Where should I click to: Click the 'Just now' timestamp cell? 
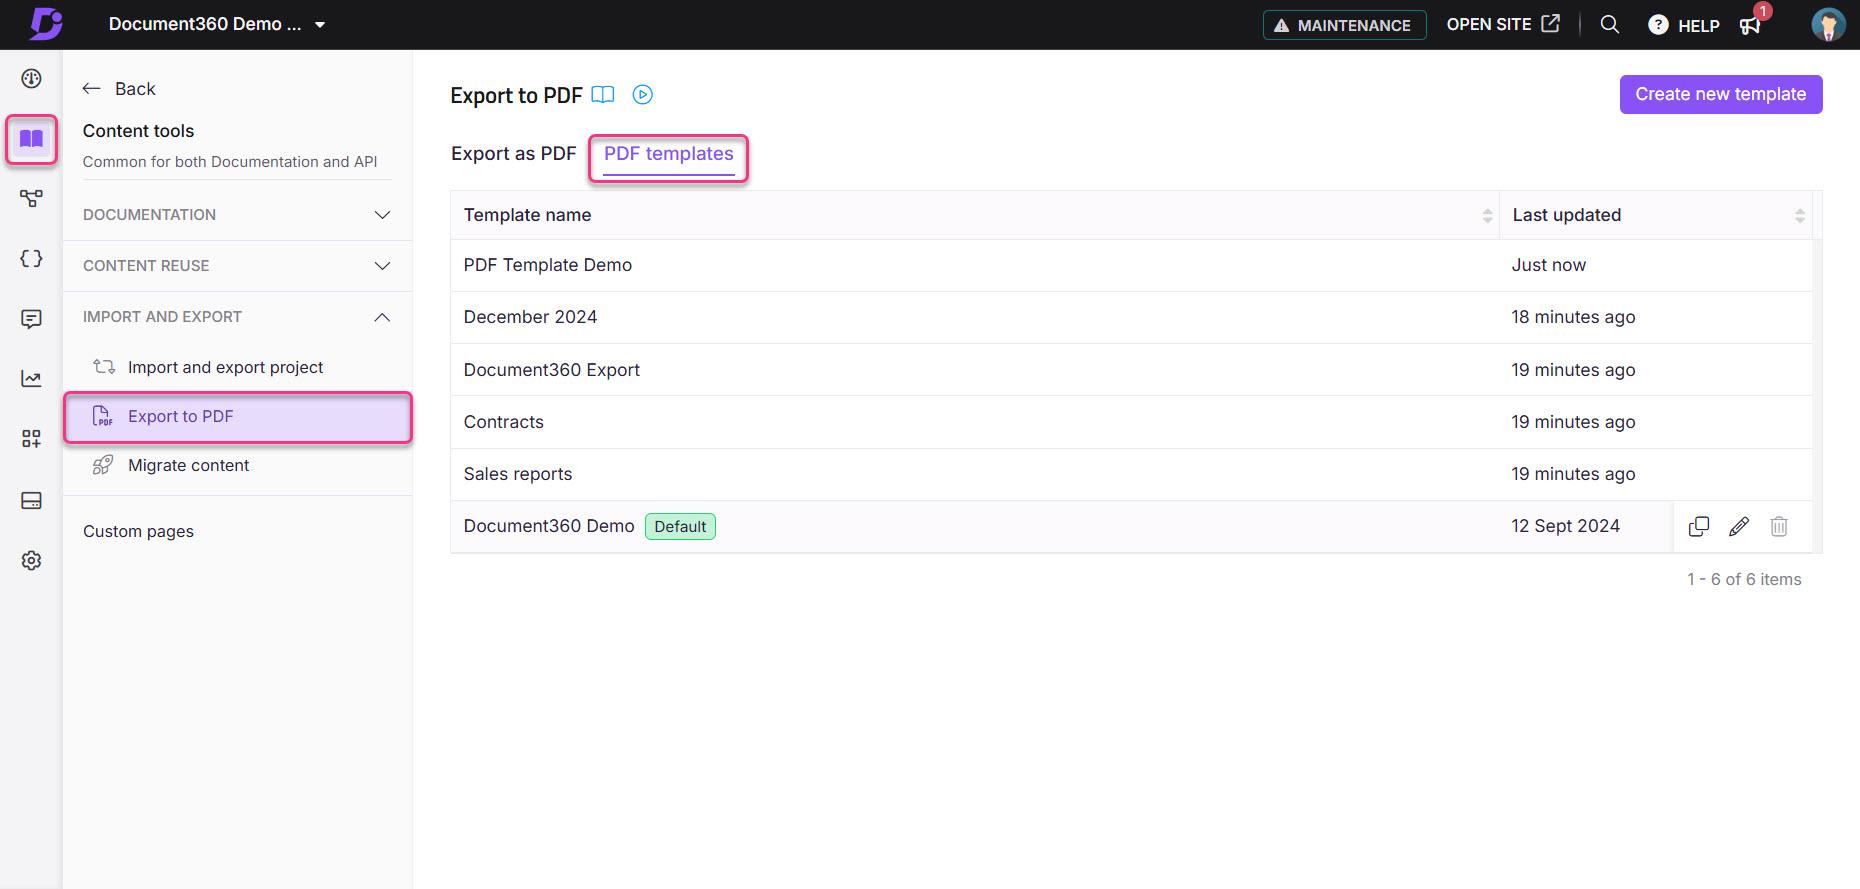1548,265
